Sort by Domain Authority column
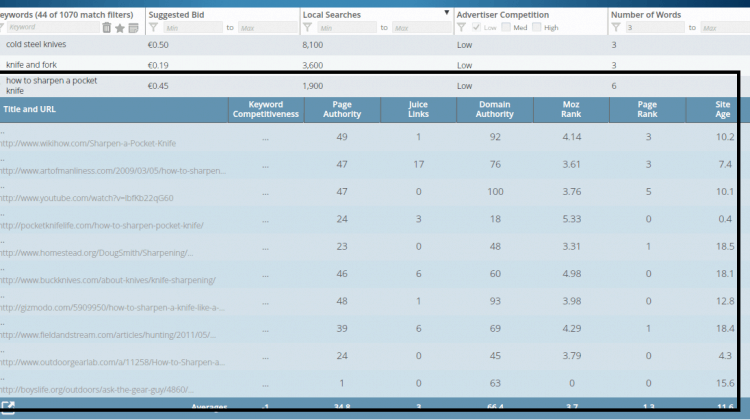Image resolution: width=750 pixels, height=420 pixels. coord(495,109)
